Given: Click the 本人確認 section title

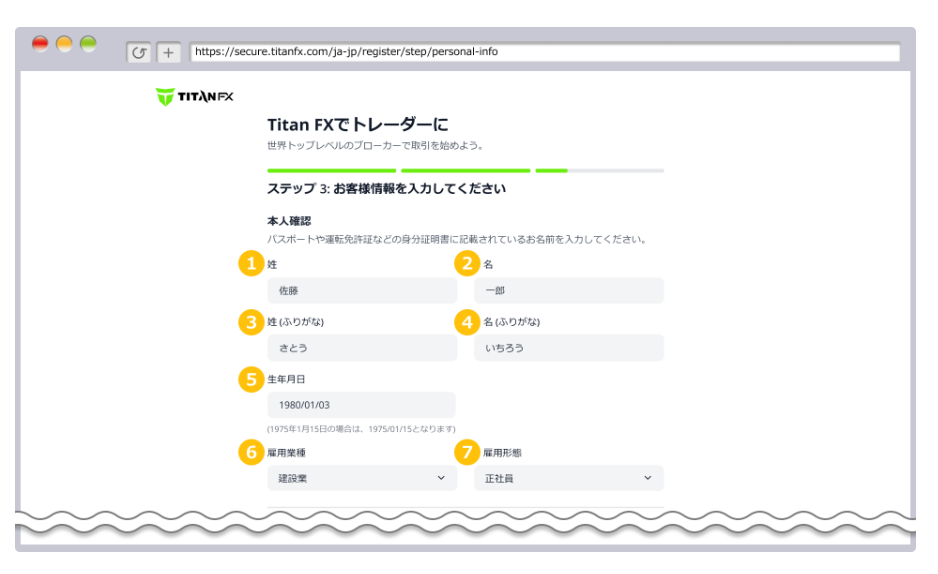Looking at the screenshot, I should coord(289,221).
